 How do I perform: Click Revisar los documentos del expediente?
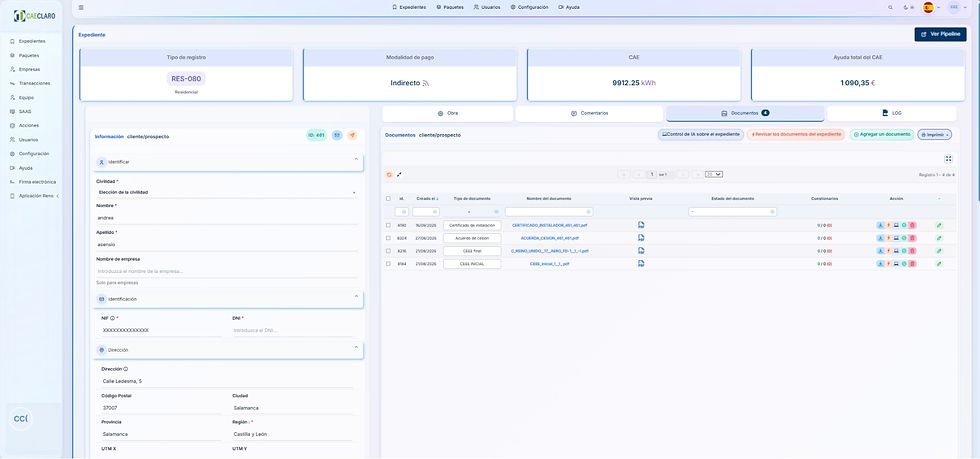pos(796,134)
